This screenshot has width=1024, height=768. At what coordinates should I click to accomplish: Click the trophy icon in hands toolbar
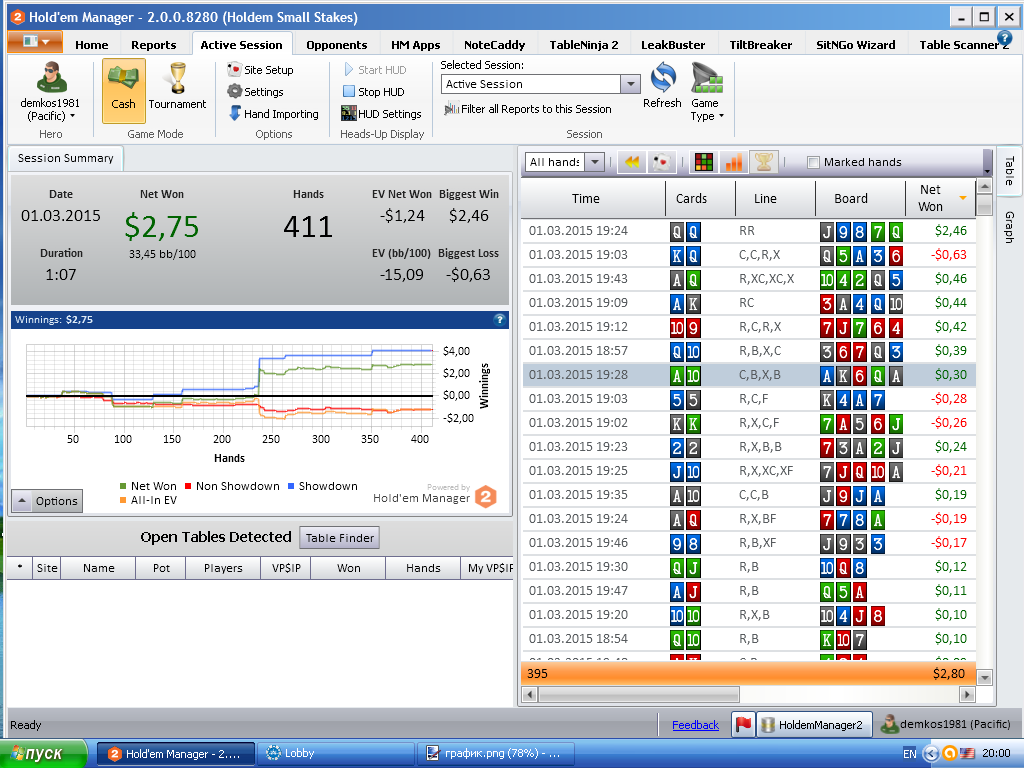click(x=763, y=162)
